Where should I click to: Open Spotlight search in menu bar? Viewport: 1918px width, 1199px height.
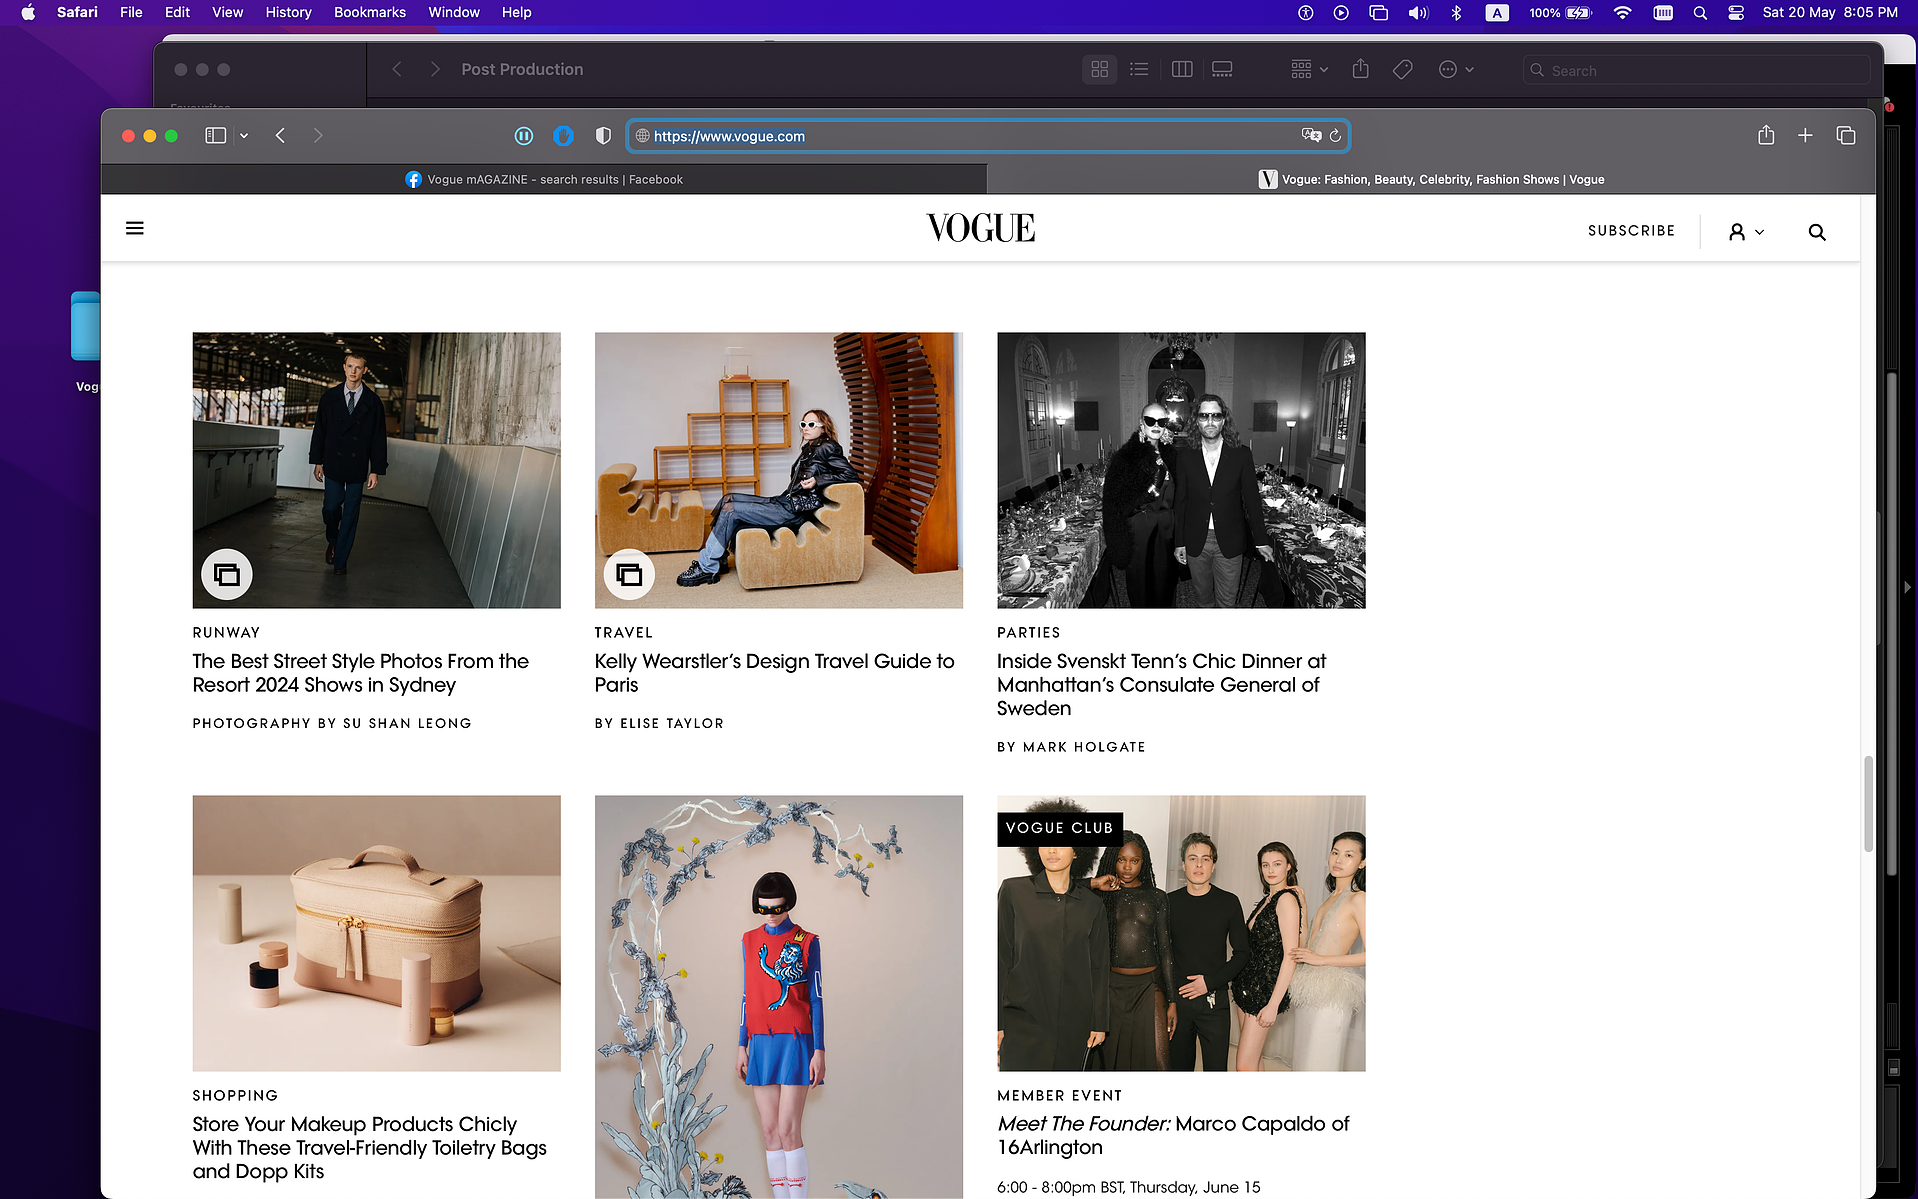(1700, 12)
